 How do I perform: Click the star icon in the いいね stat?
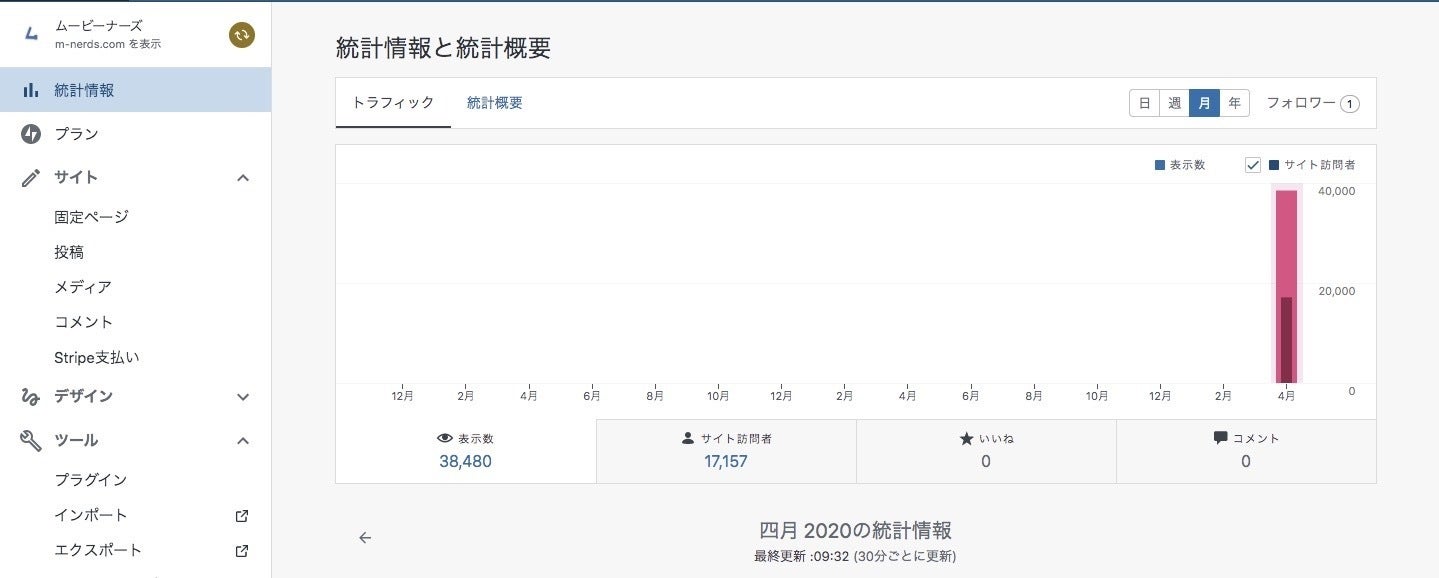pos(966,438)
